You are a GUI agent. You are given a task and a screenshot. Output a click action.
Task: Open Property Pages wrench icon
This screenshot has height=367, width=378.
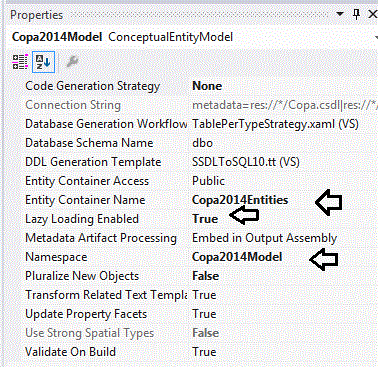[x=72, y=62]
